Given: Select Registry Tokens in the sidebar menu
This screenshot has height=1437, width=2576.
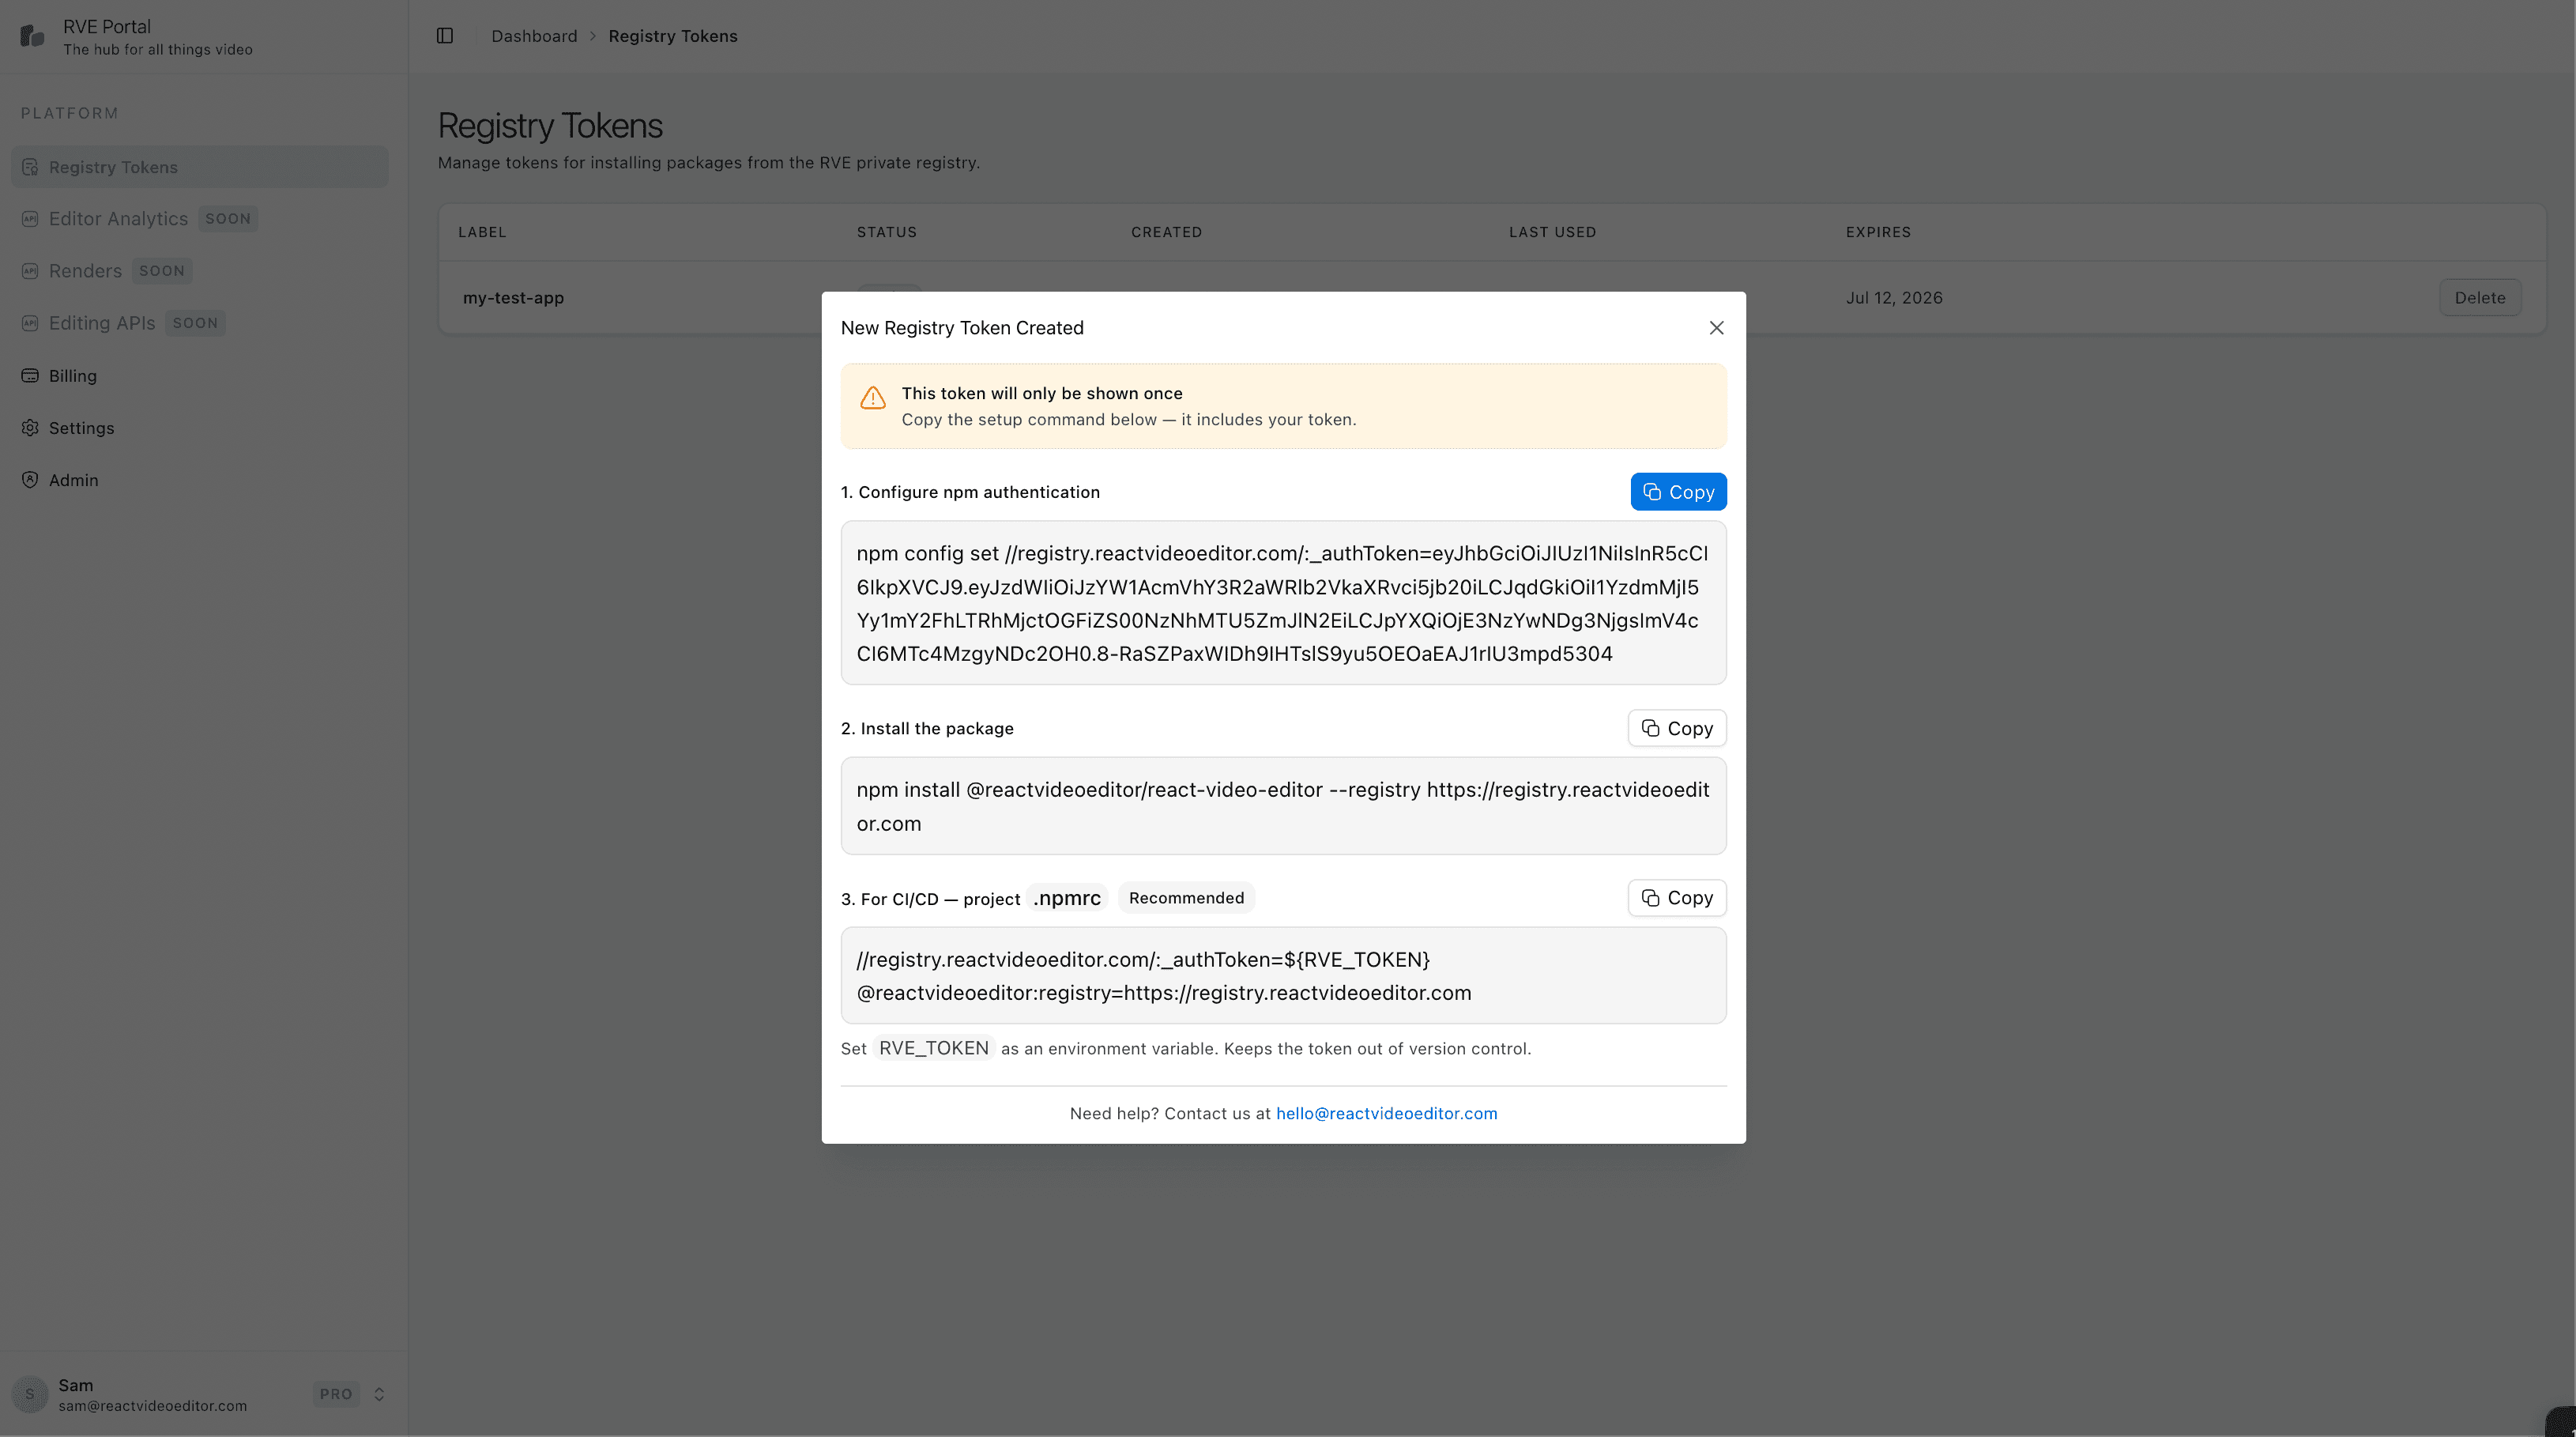Looking at the screenshot, I should pos(113,166).
